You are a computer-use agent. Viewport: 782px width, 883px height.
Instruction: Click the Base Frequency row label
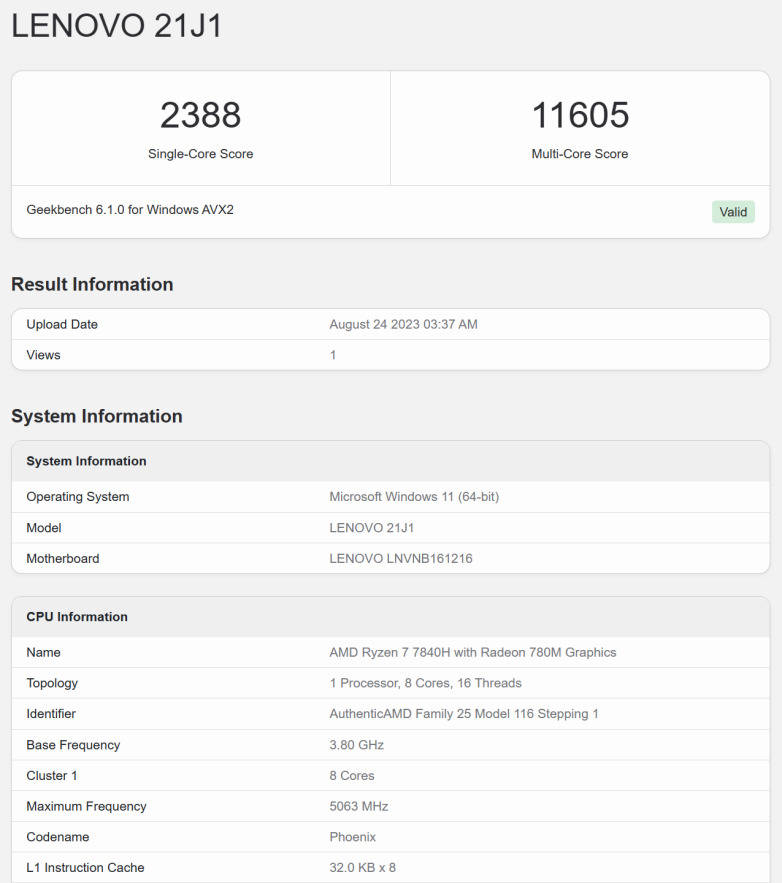click(x=73, y=745)
